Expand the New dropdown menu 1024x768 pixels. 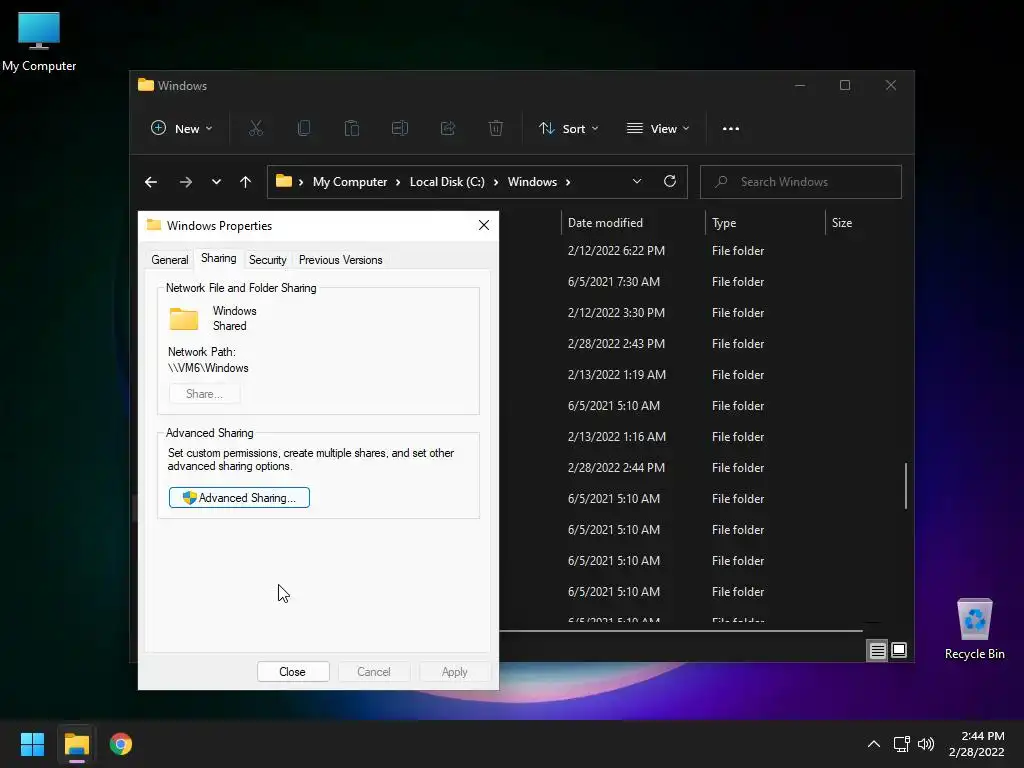182,129
